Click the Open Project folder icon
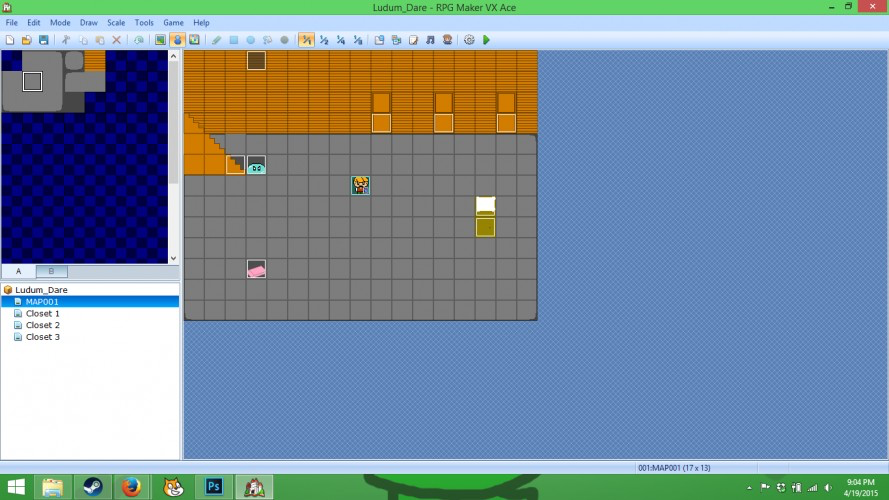Screen dimensions: 889x500 pyautogui.click(x=27, y=40)
